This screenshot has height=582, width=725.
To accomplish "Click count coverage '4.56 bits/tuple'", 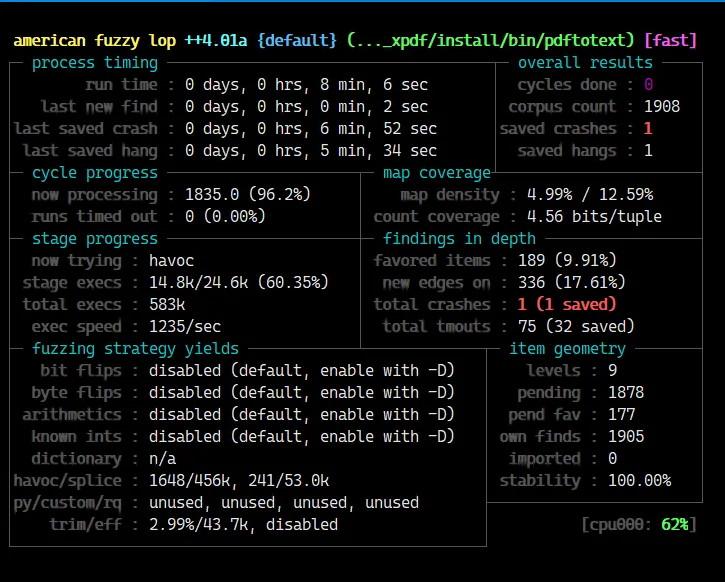I will point(594,217).
